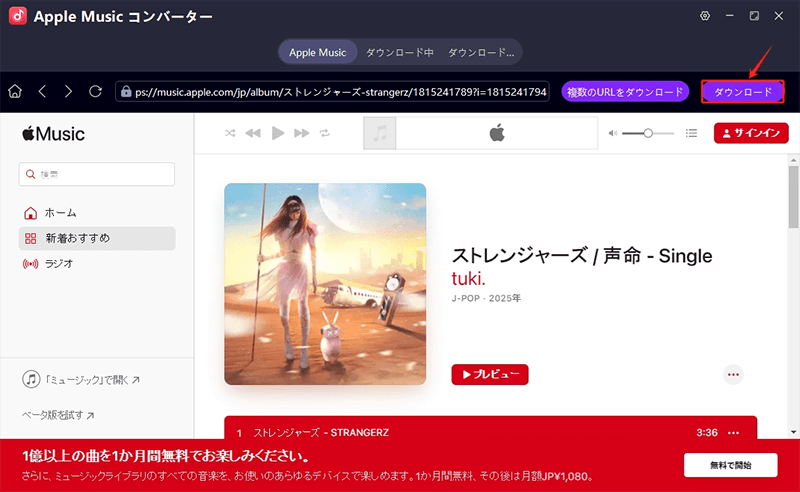Screen dimensions: 800x492
Task: Click the J-POP · 2025年 genre text
Action: click(x=486, y=298)
